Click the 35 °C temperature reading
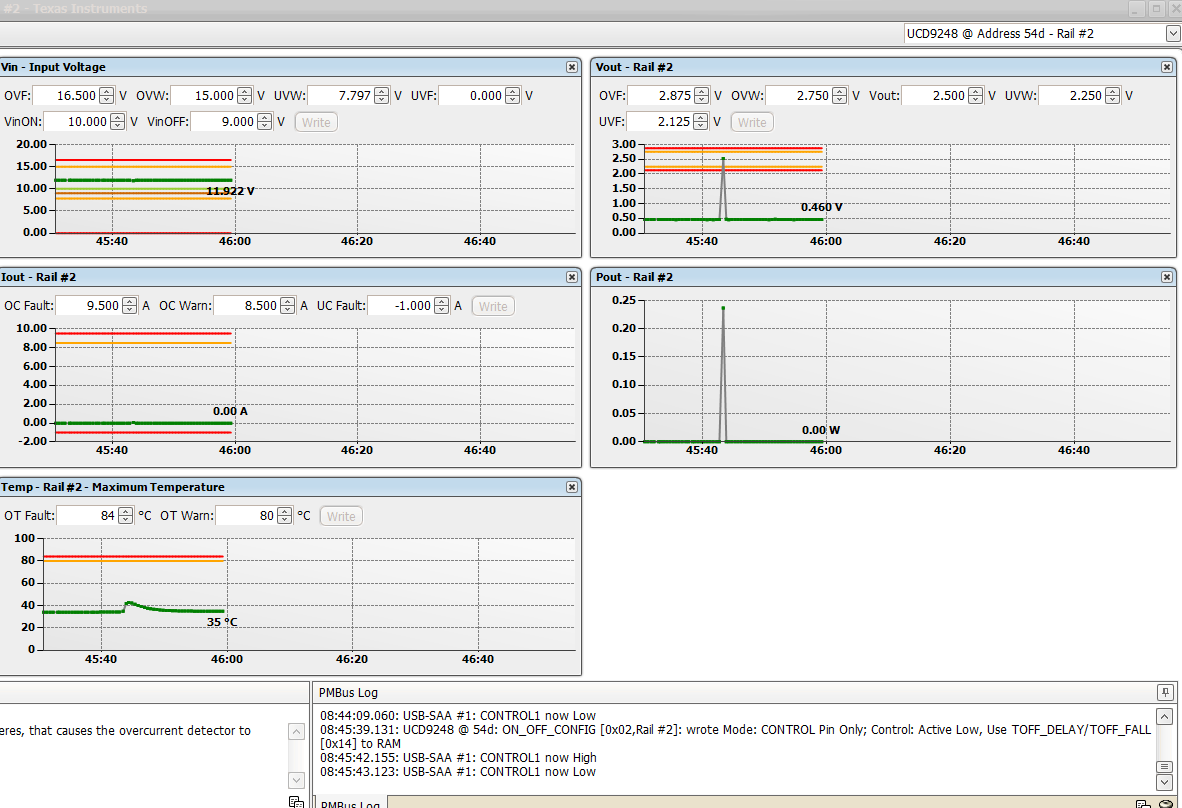The width and height of the screenshot is (1182, 808). [222, 622]
